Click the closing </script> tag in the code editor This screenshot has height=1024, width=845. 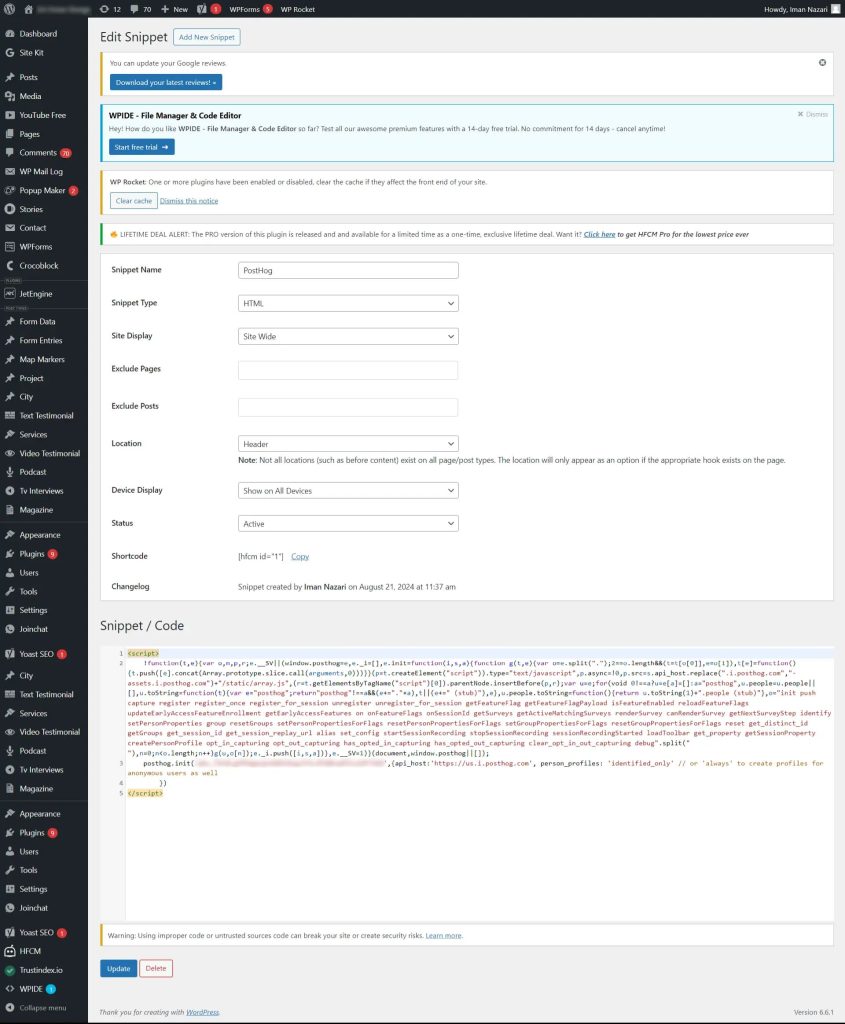[145, 793]
